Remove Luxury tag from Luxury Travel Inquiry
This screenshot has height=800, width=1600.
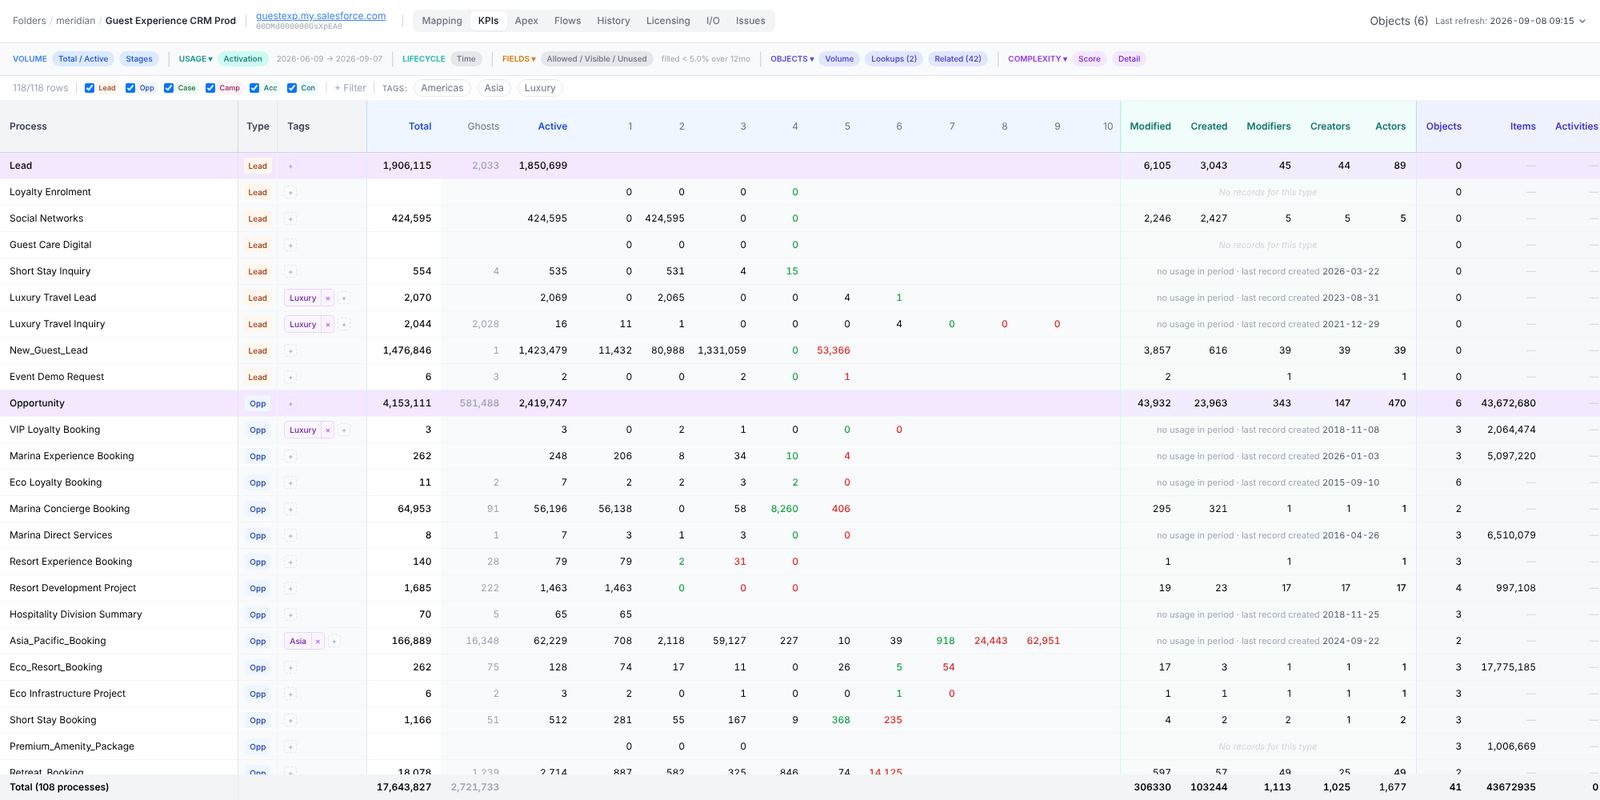(327, 324)
